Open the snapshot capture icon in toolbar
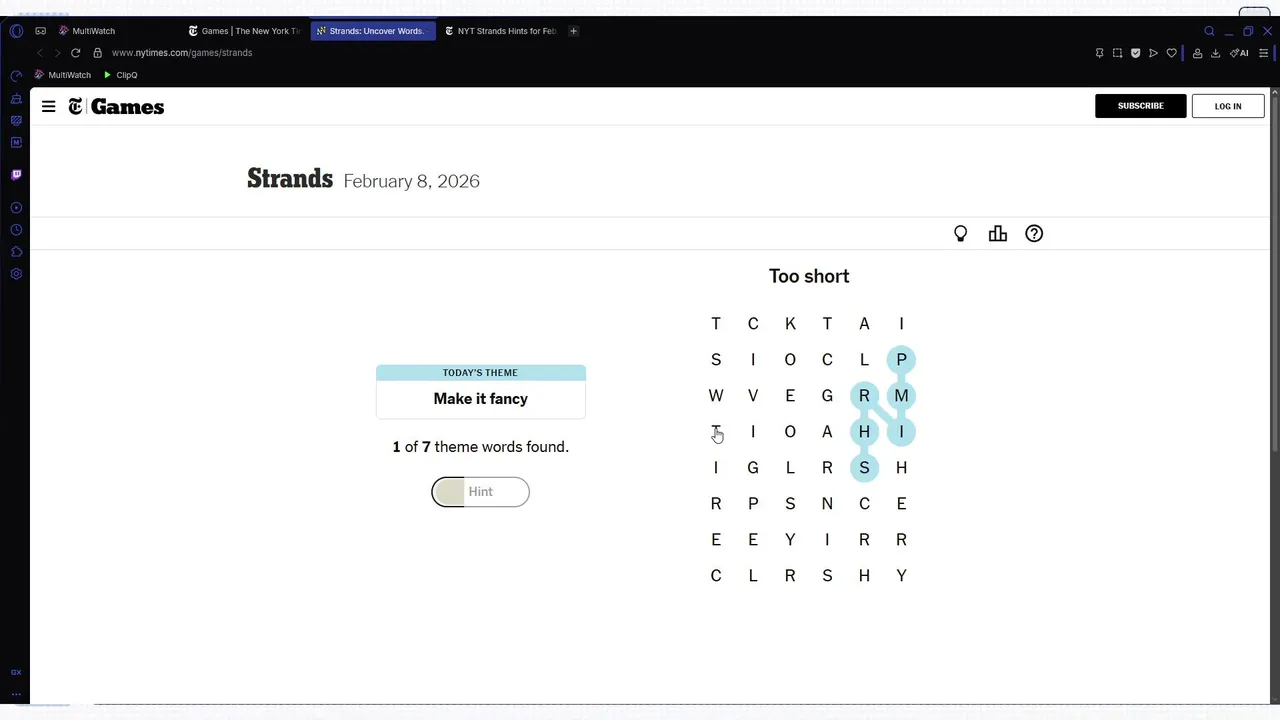Viewport: 1280px width, 720px height. tap(1117, 53)
